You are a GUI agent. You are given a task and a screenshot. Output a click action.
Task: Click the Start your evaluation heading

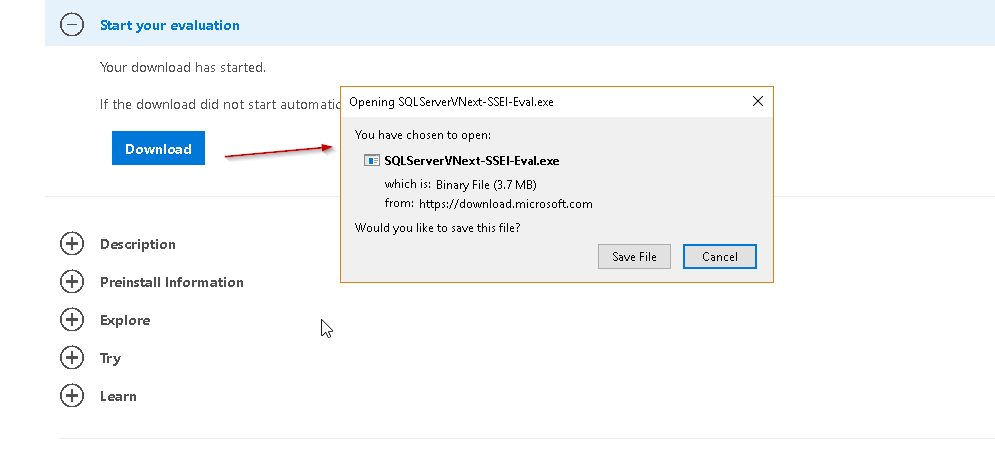point(169,25)
